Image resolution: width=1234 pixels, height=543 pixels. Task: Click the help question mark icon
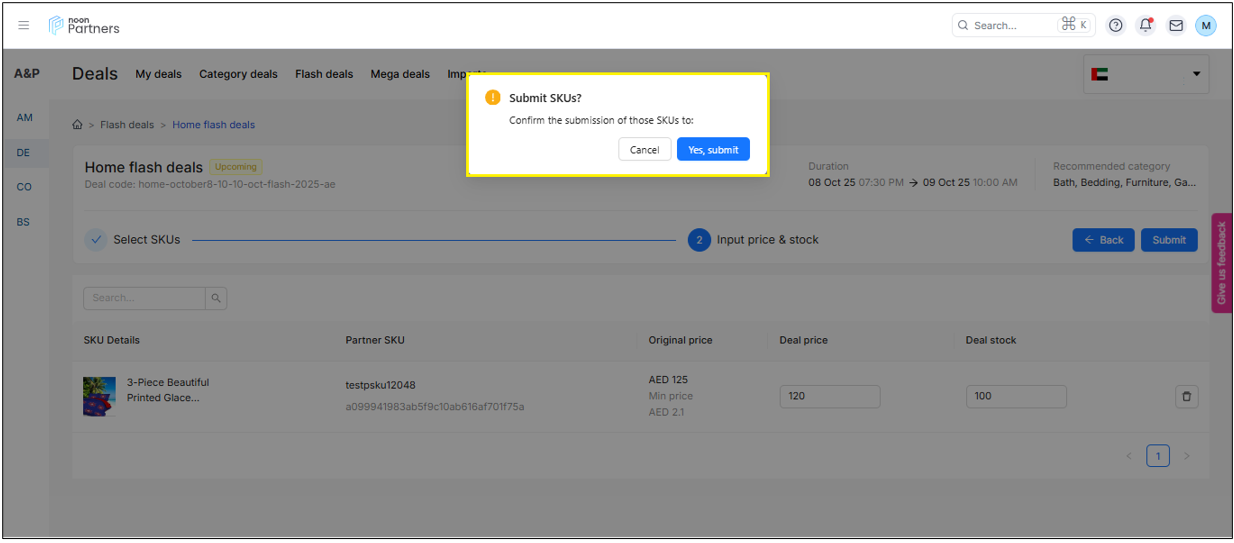pyautogui.click(x=1116, y=25)
